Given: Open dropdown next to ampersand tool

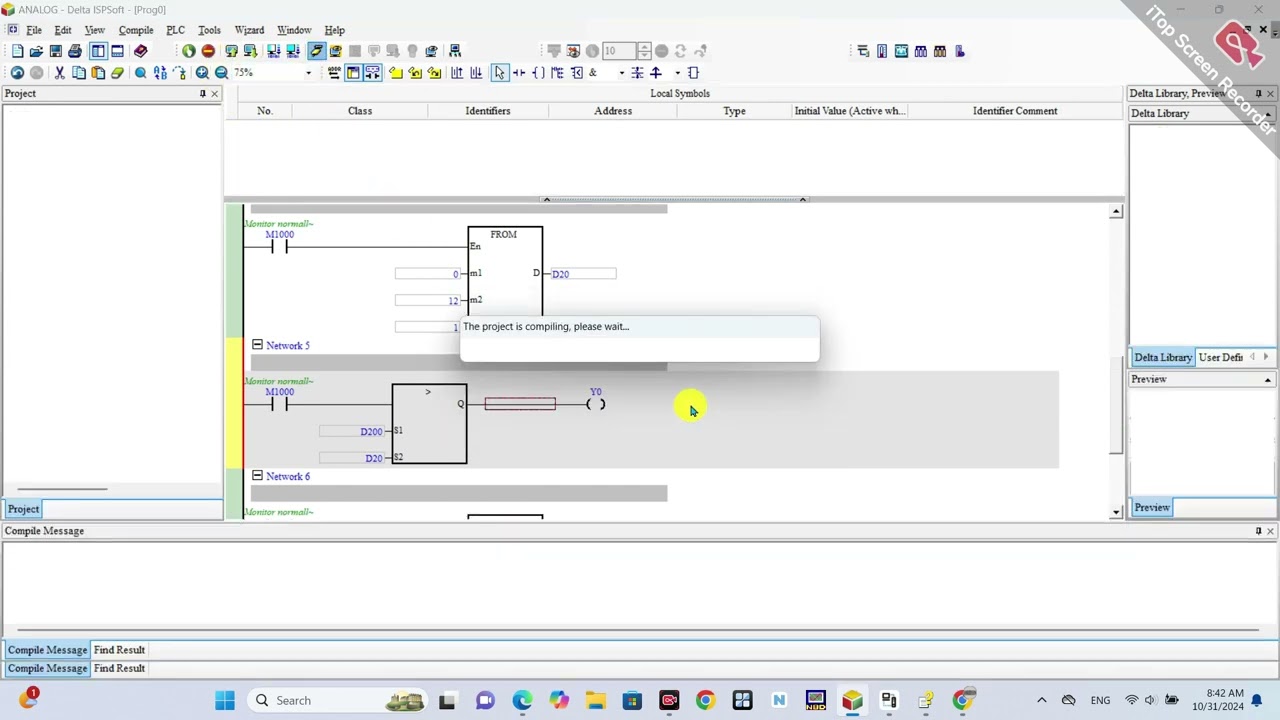Looking at the screenshot, I should click(x=621, y=73).
